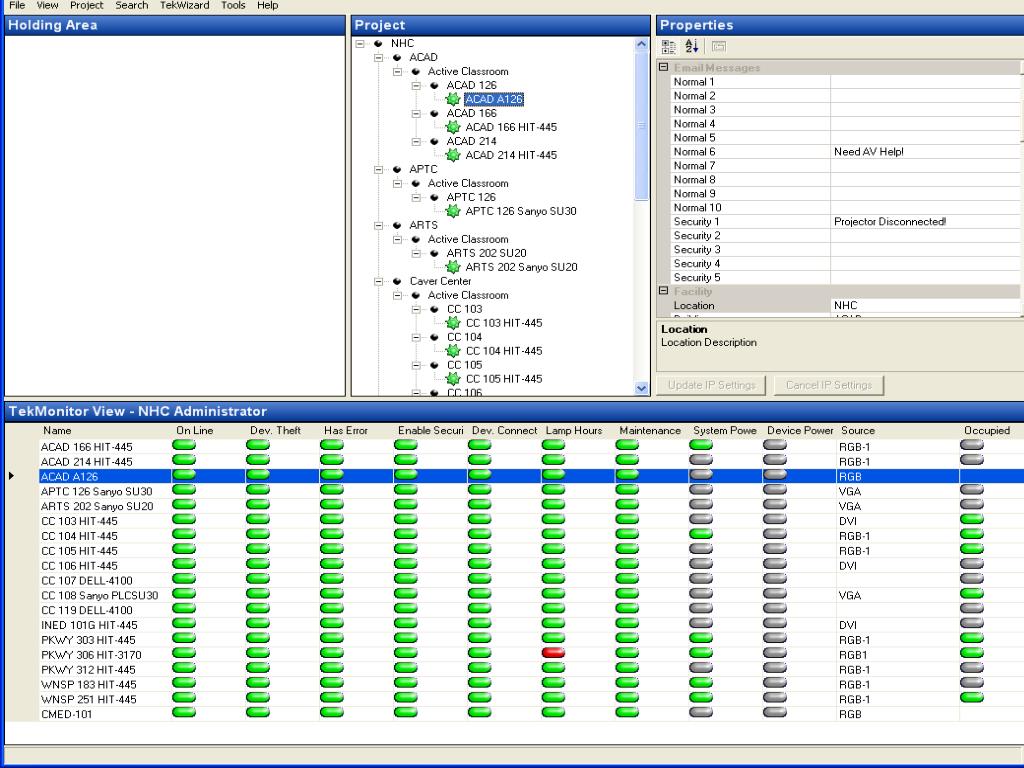
Task: Open the Property Pages toolbar icon
Action: pyautogui.click(x=718, y=46)
